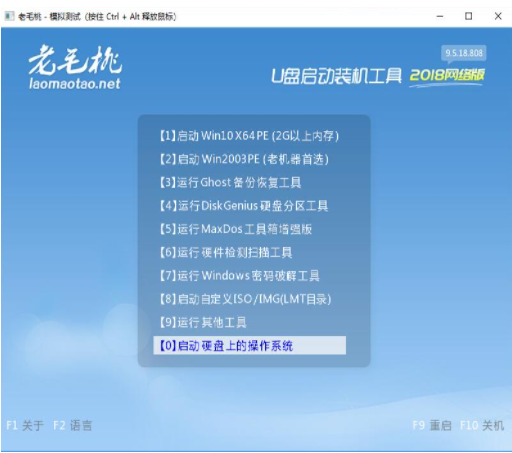Screen dimensions: 512x453
Task: Click the laomaotao.net logo
Action: (75, 68)
